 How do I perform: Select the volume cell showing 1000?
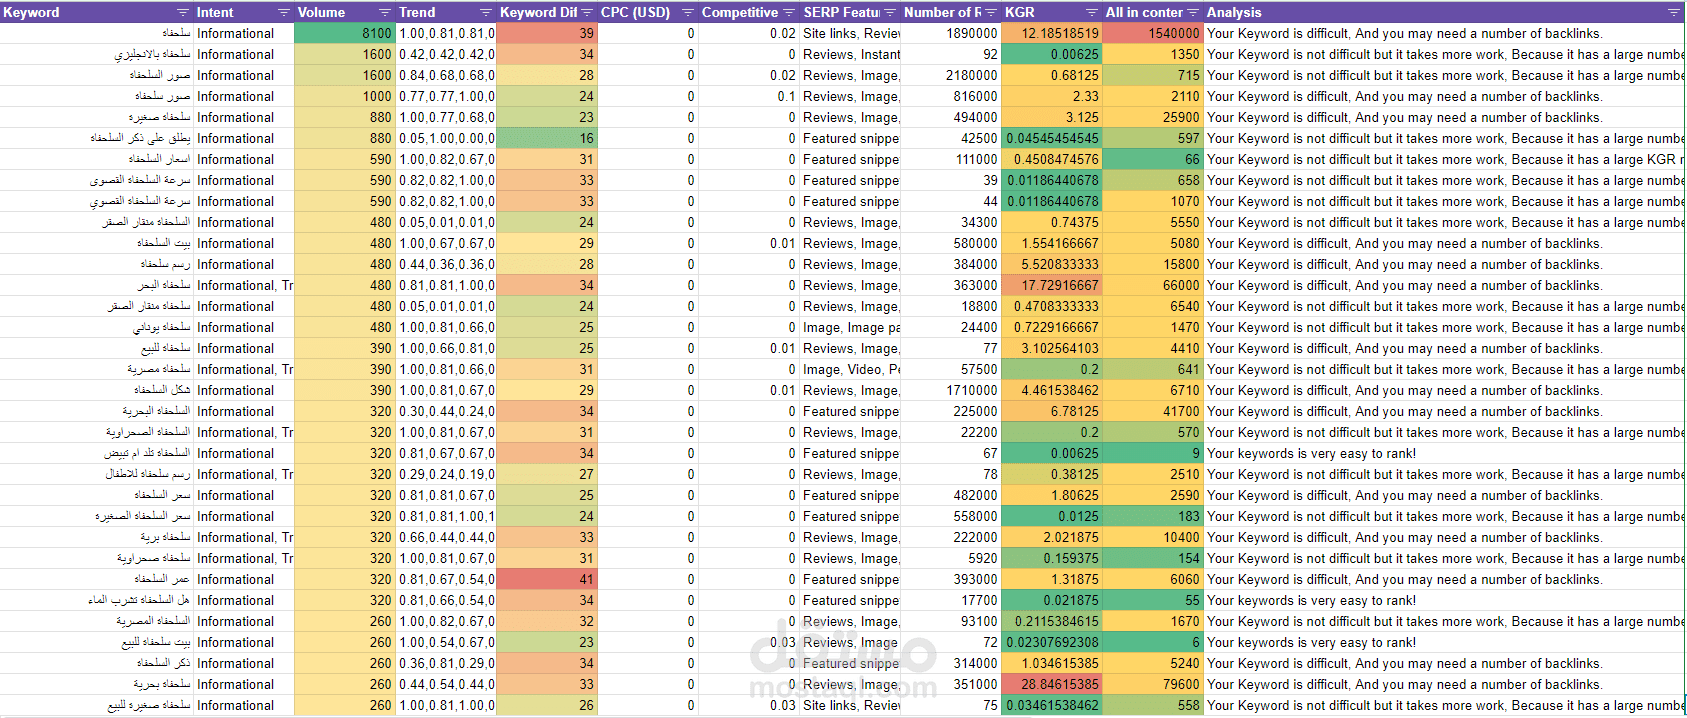click(345, 96)
